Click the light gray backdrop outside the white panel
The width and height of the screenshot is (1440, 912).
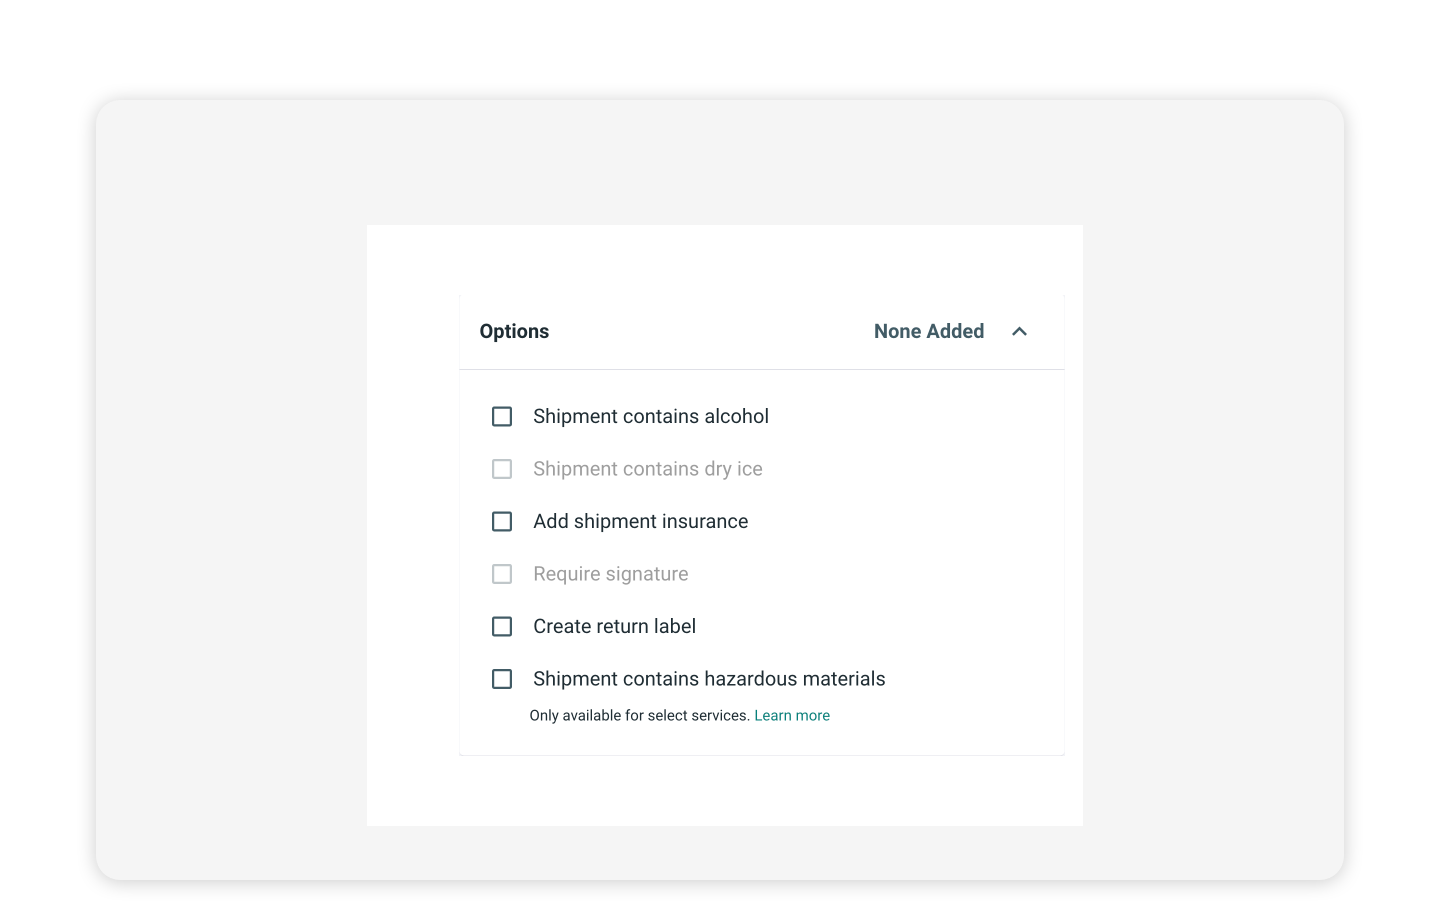230,500
